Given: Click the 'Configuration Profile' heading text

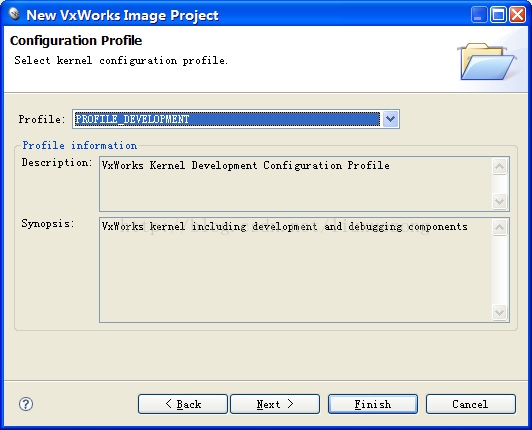Looking at the screenshot, I should pos(76,40).
